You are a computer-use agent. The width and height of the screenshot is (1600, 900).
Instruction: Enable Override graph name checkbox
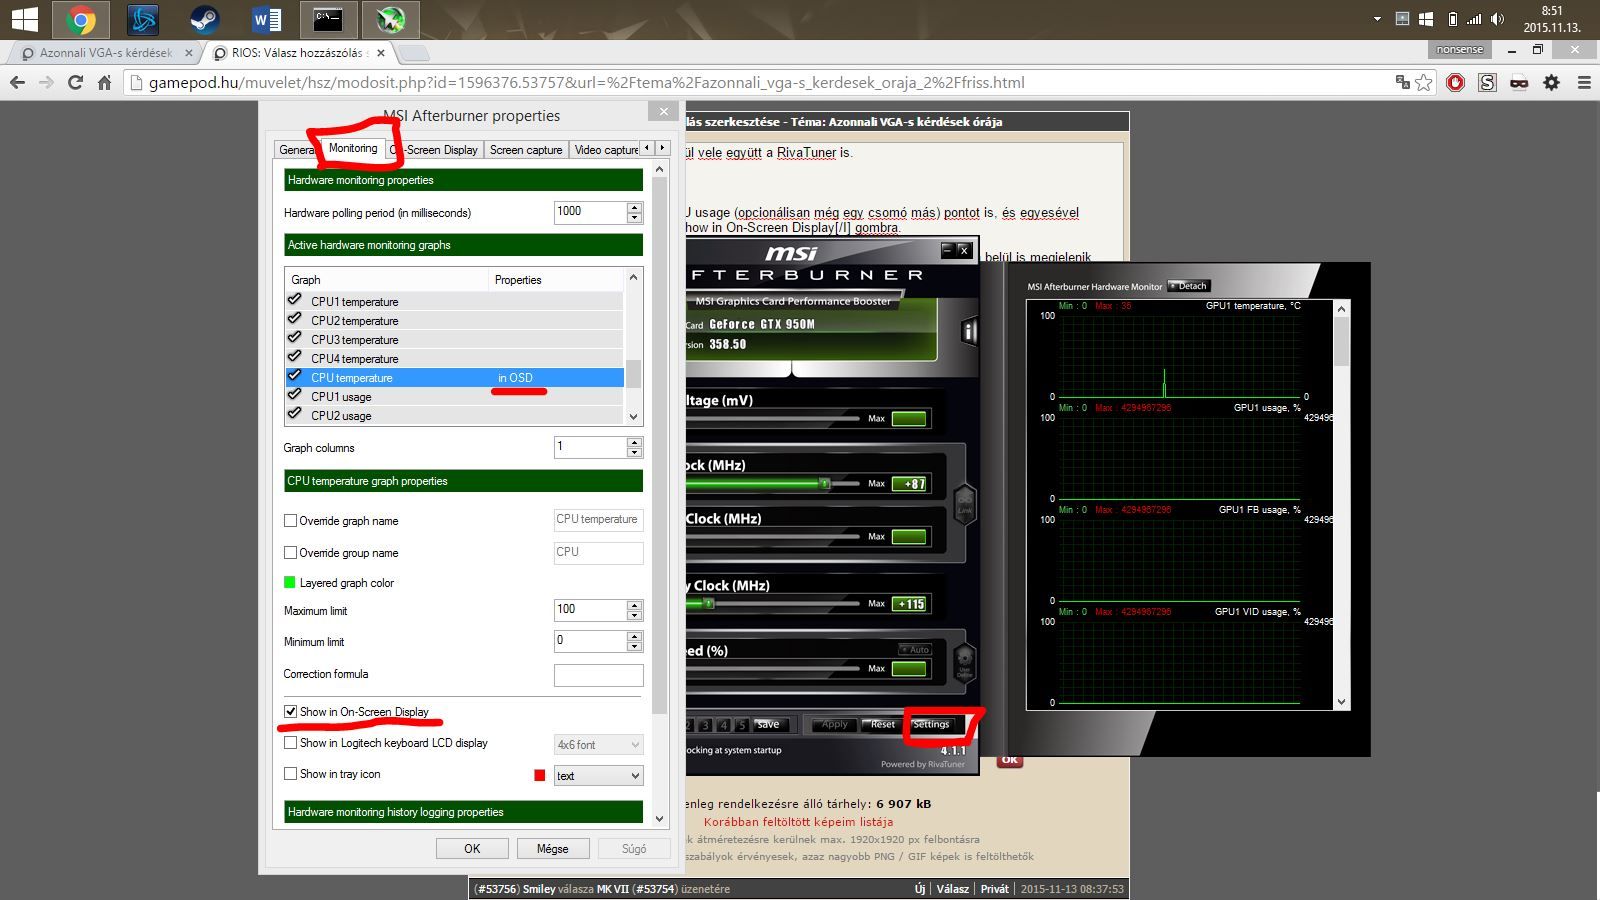[290, 521]
